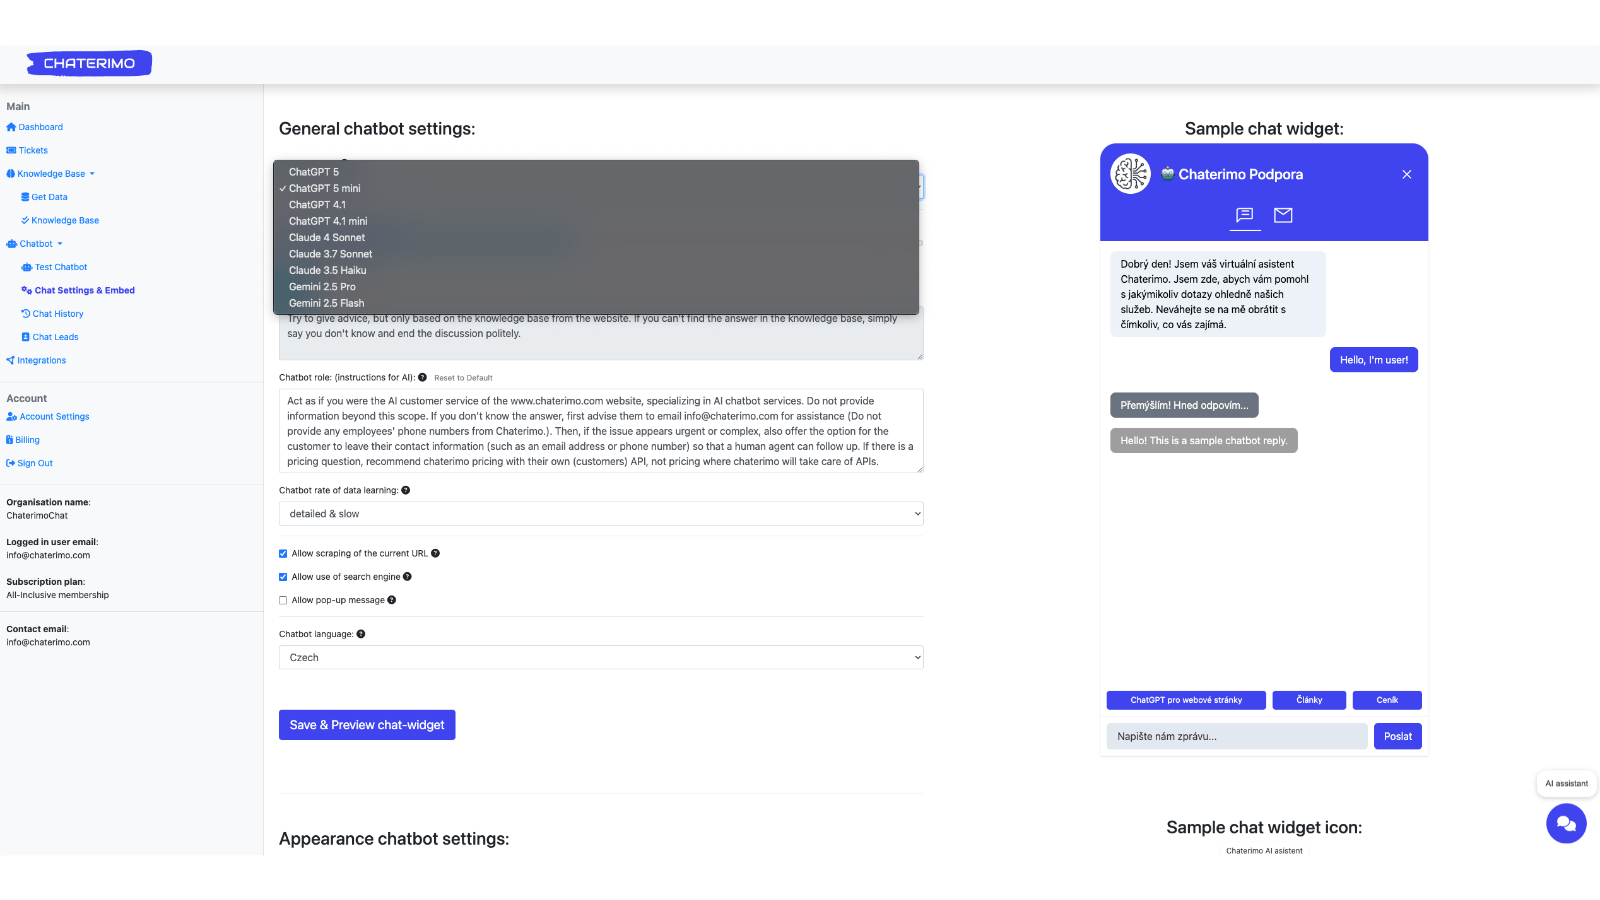Enable the Allow pop-up message checkbox
This screenshot has height=900, width=1600.
click(x=283, y=601)
